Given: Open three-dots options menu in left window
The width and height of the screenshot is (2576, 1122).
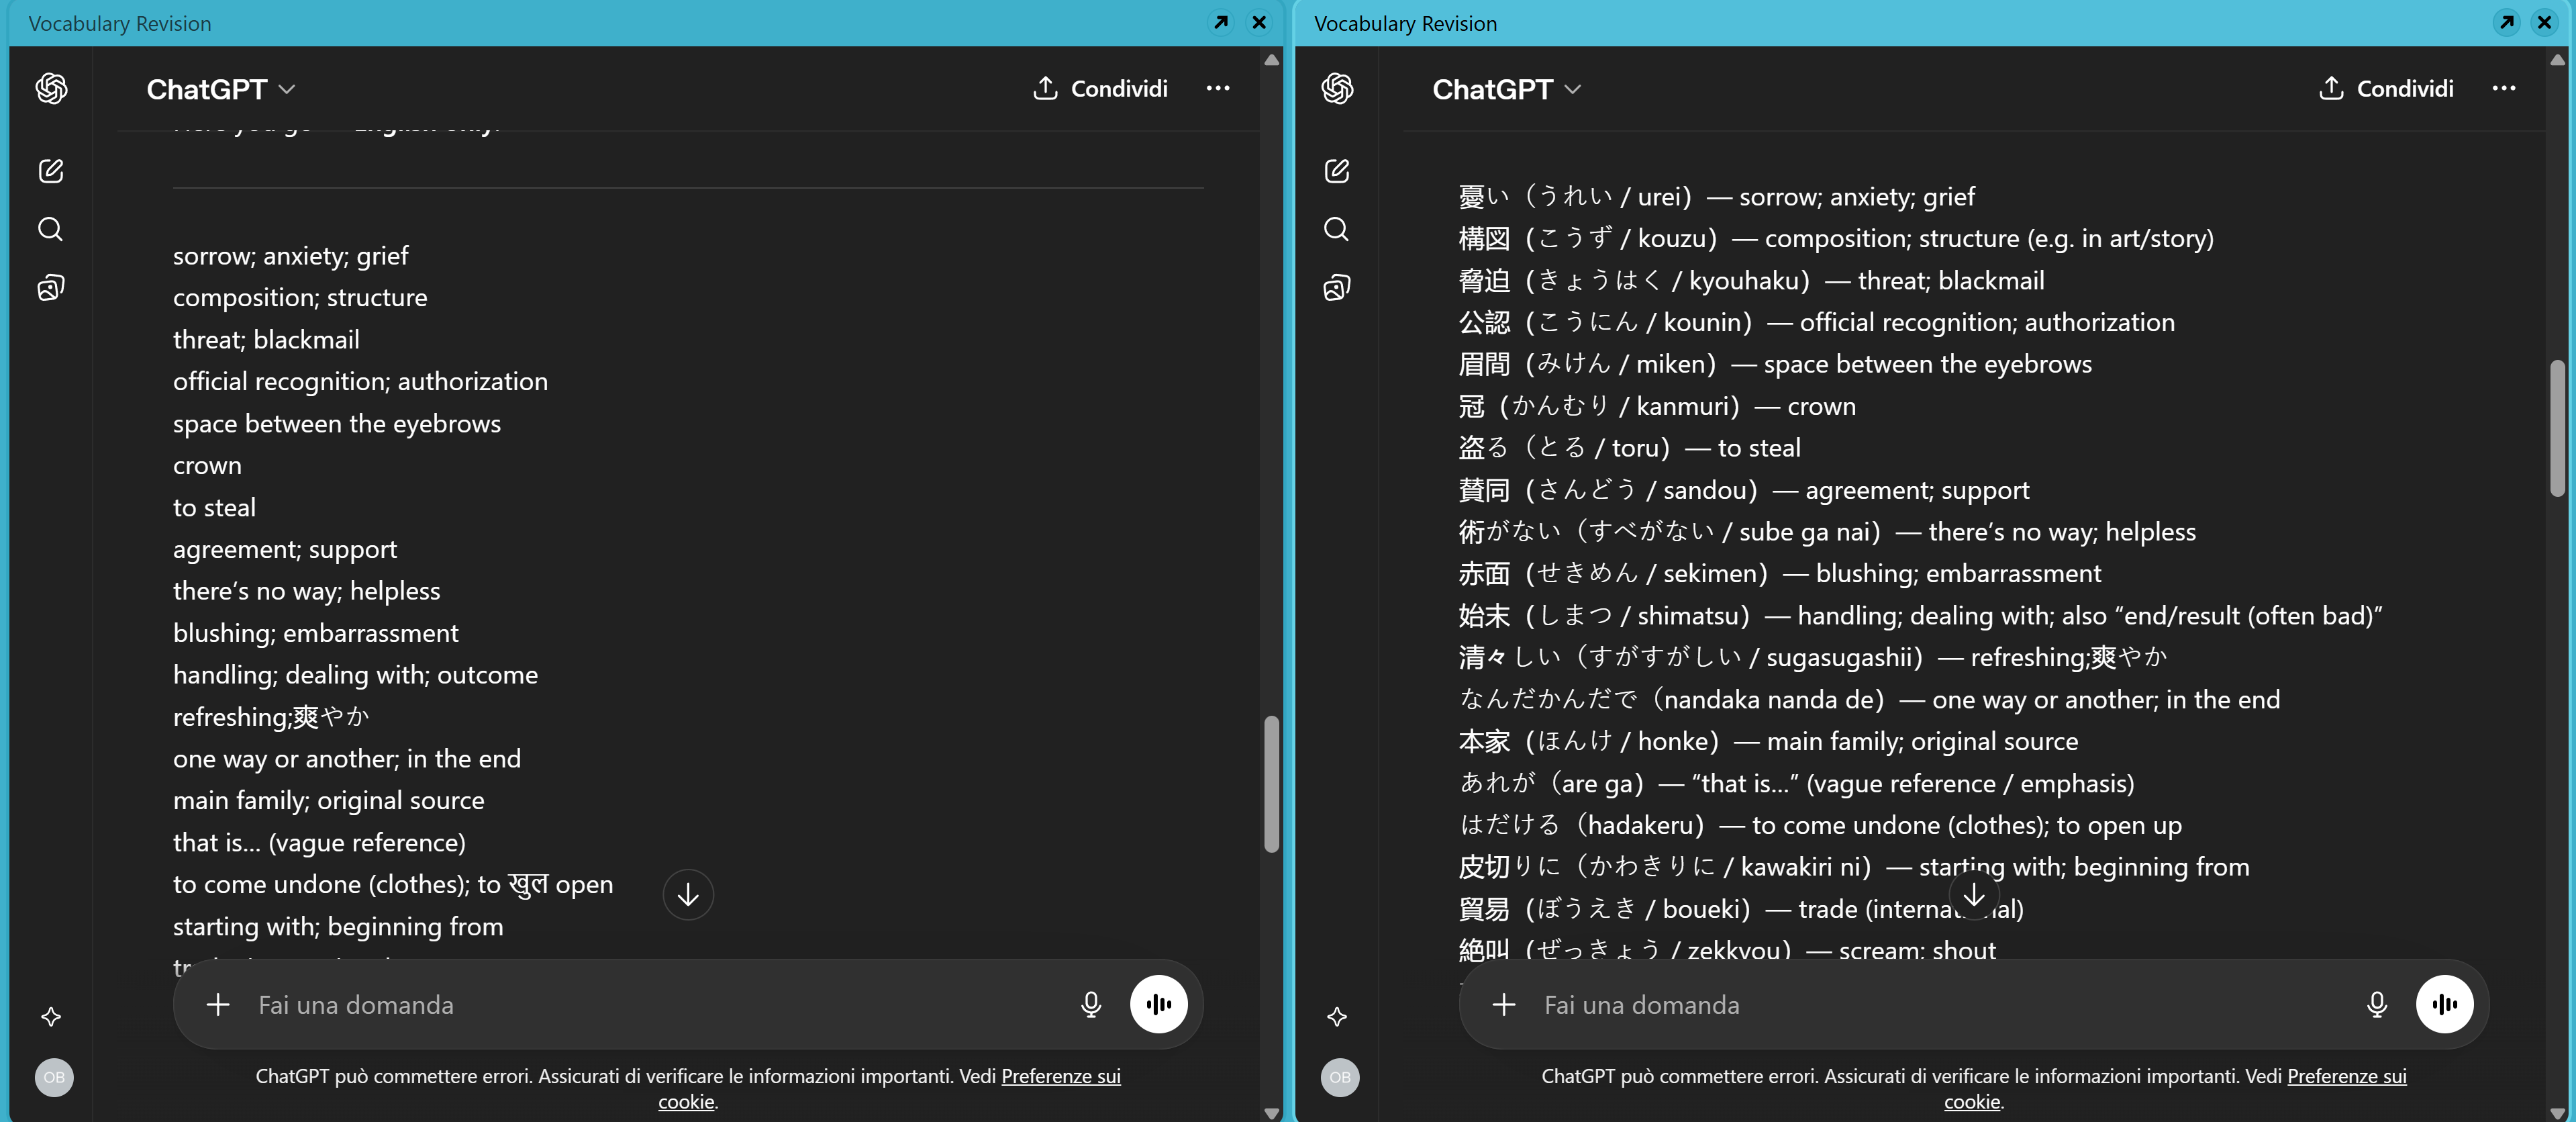Looking at the screenshot, I should 1217,88.
